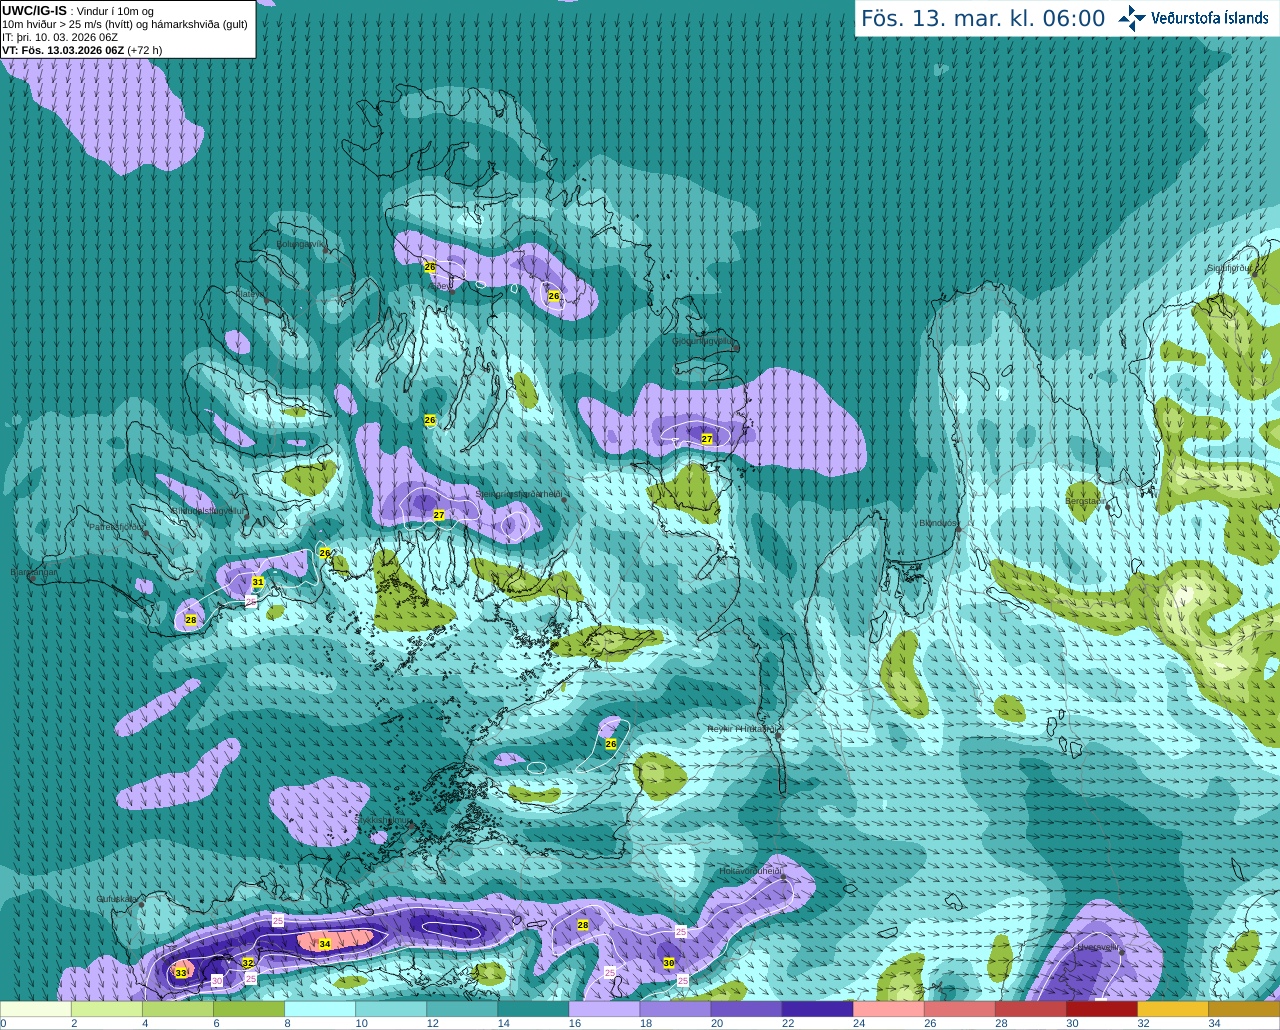Click the Gufuskálar station label

pos(117,899)
